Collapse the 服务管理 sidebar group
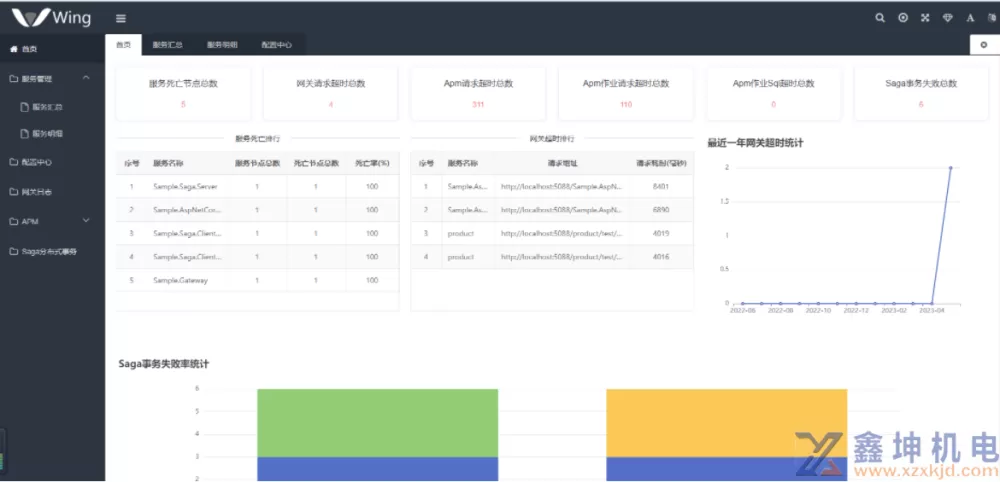 click(x=52, y=78)
